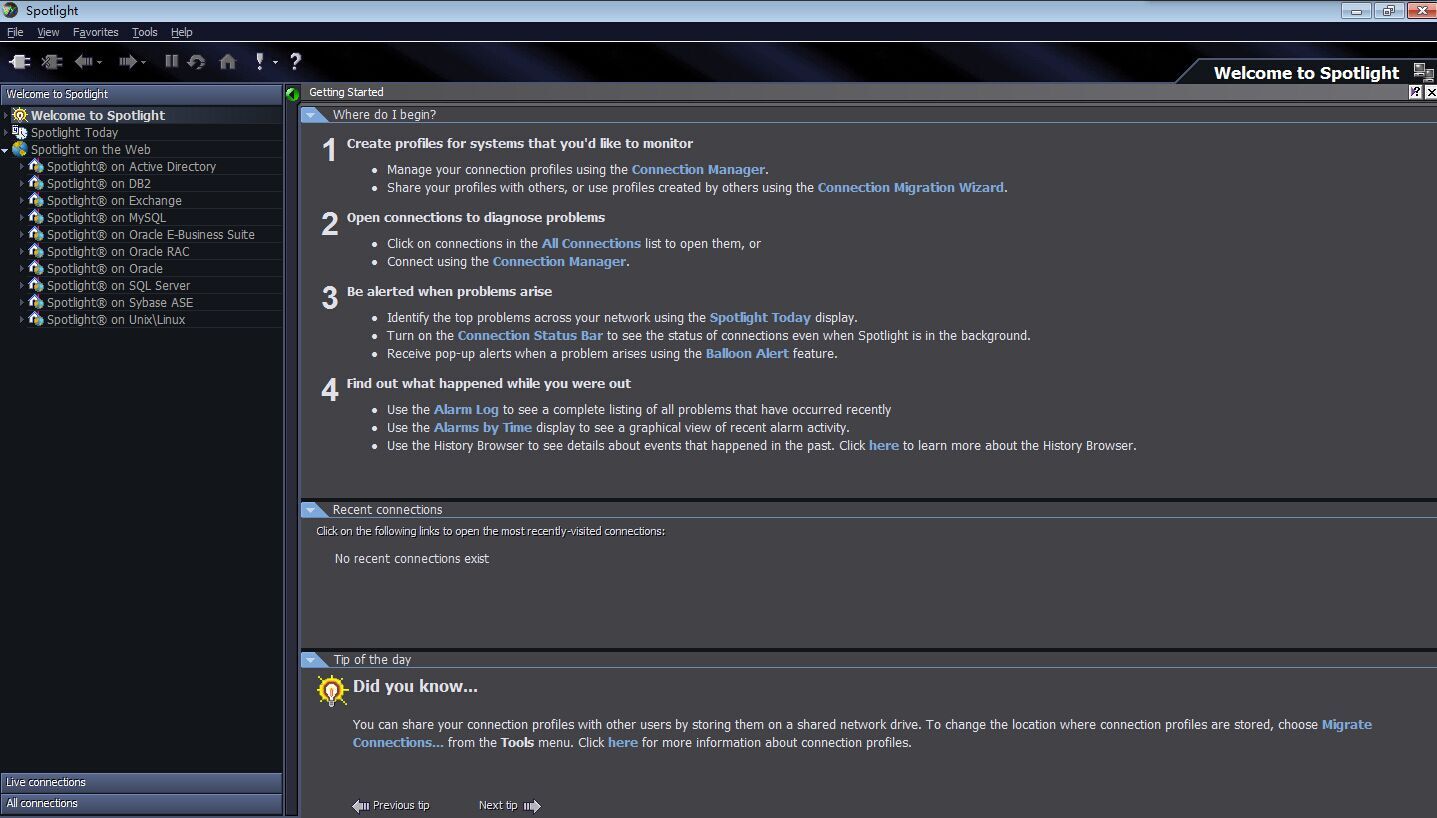1437x818 pixels.
Task: Expand the Spotlight Today tree node
Action: (5, 132)
